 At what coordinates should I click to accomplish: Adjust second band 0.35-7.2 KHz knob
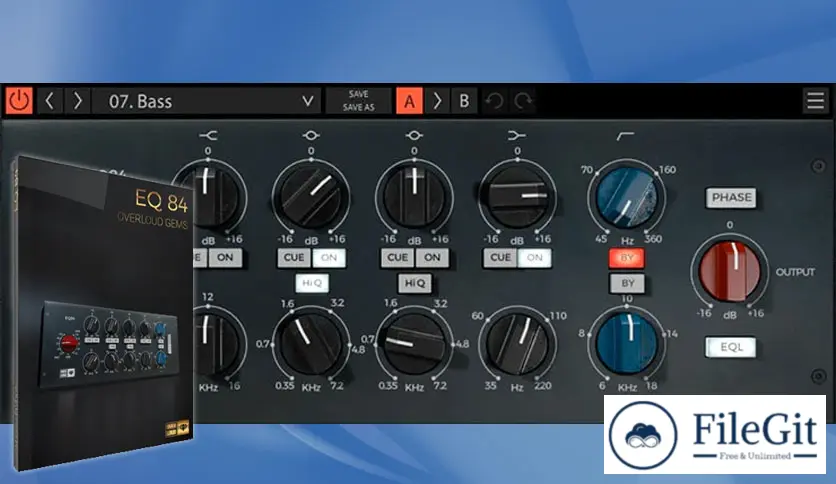[311, 343]
